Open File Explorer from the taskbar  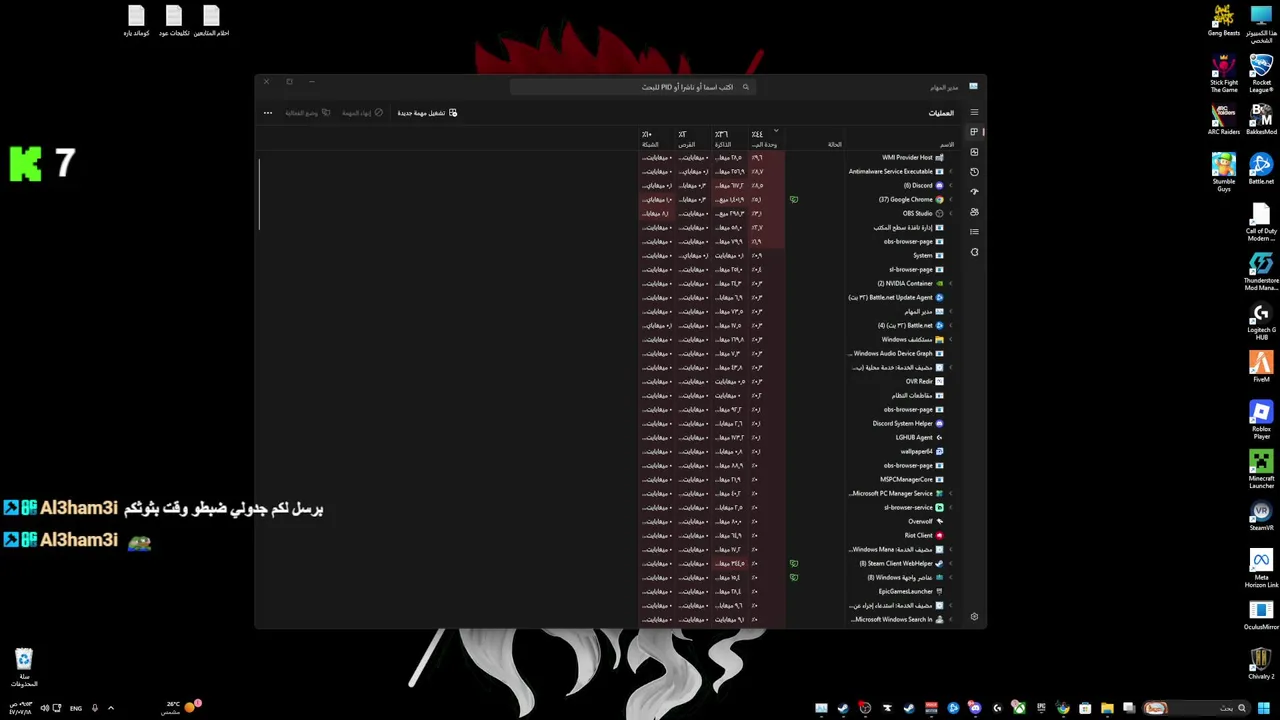(1107, 708)
